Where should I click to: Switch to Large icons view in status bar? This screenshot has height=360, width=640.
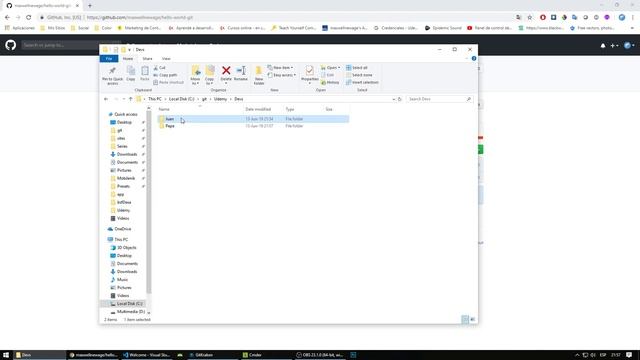pos(473,320)
